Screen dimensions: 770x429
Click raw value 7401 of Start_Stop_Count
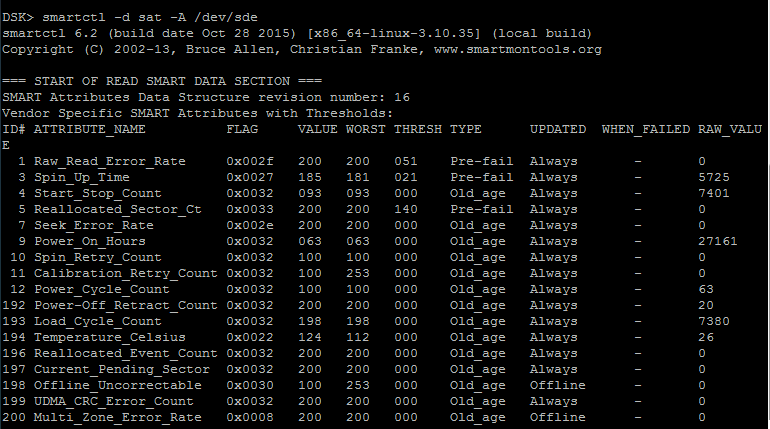tap(714, 193)
